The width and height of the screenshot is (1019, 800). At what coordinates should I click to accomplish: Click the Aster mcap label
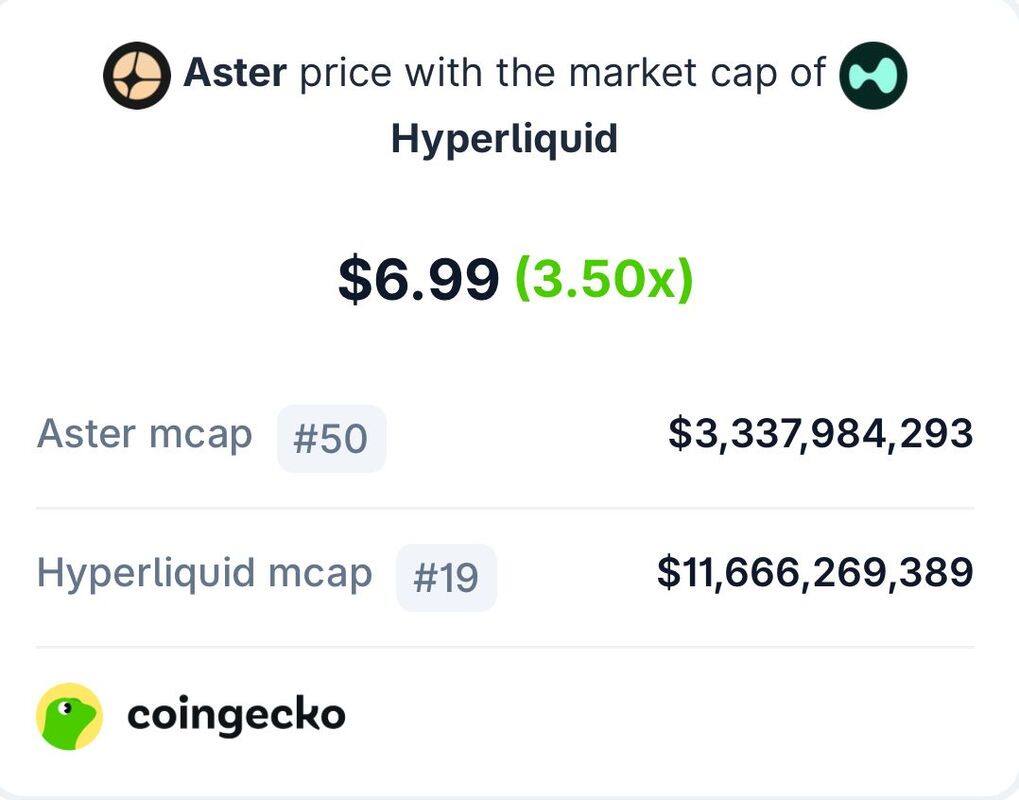point(144,434)
